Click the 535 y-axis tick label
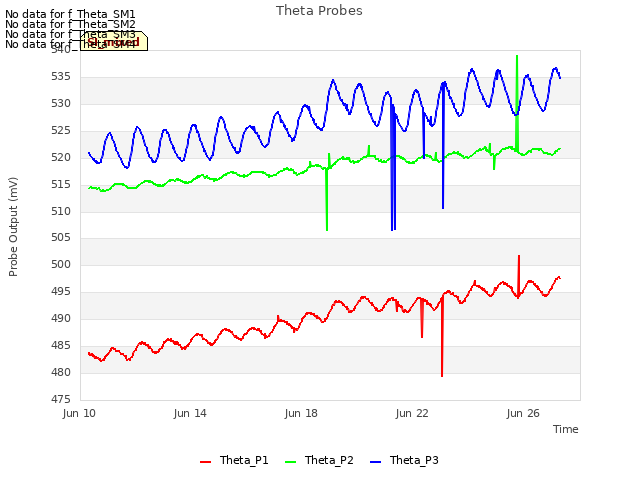This screenshot has height=480, width=640. pos(61,77)
